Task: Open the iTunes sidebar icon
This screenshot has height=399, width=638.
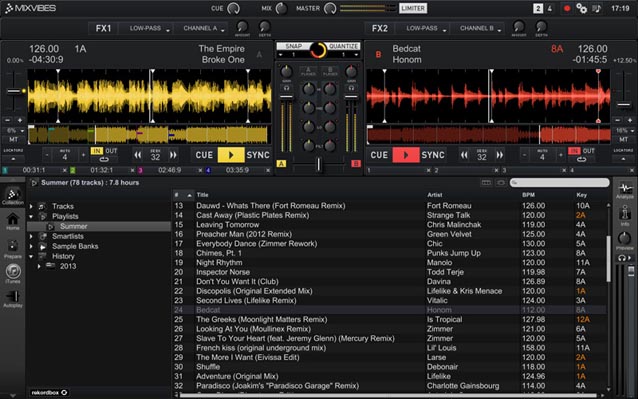Action: 13,273
